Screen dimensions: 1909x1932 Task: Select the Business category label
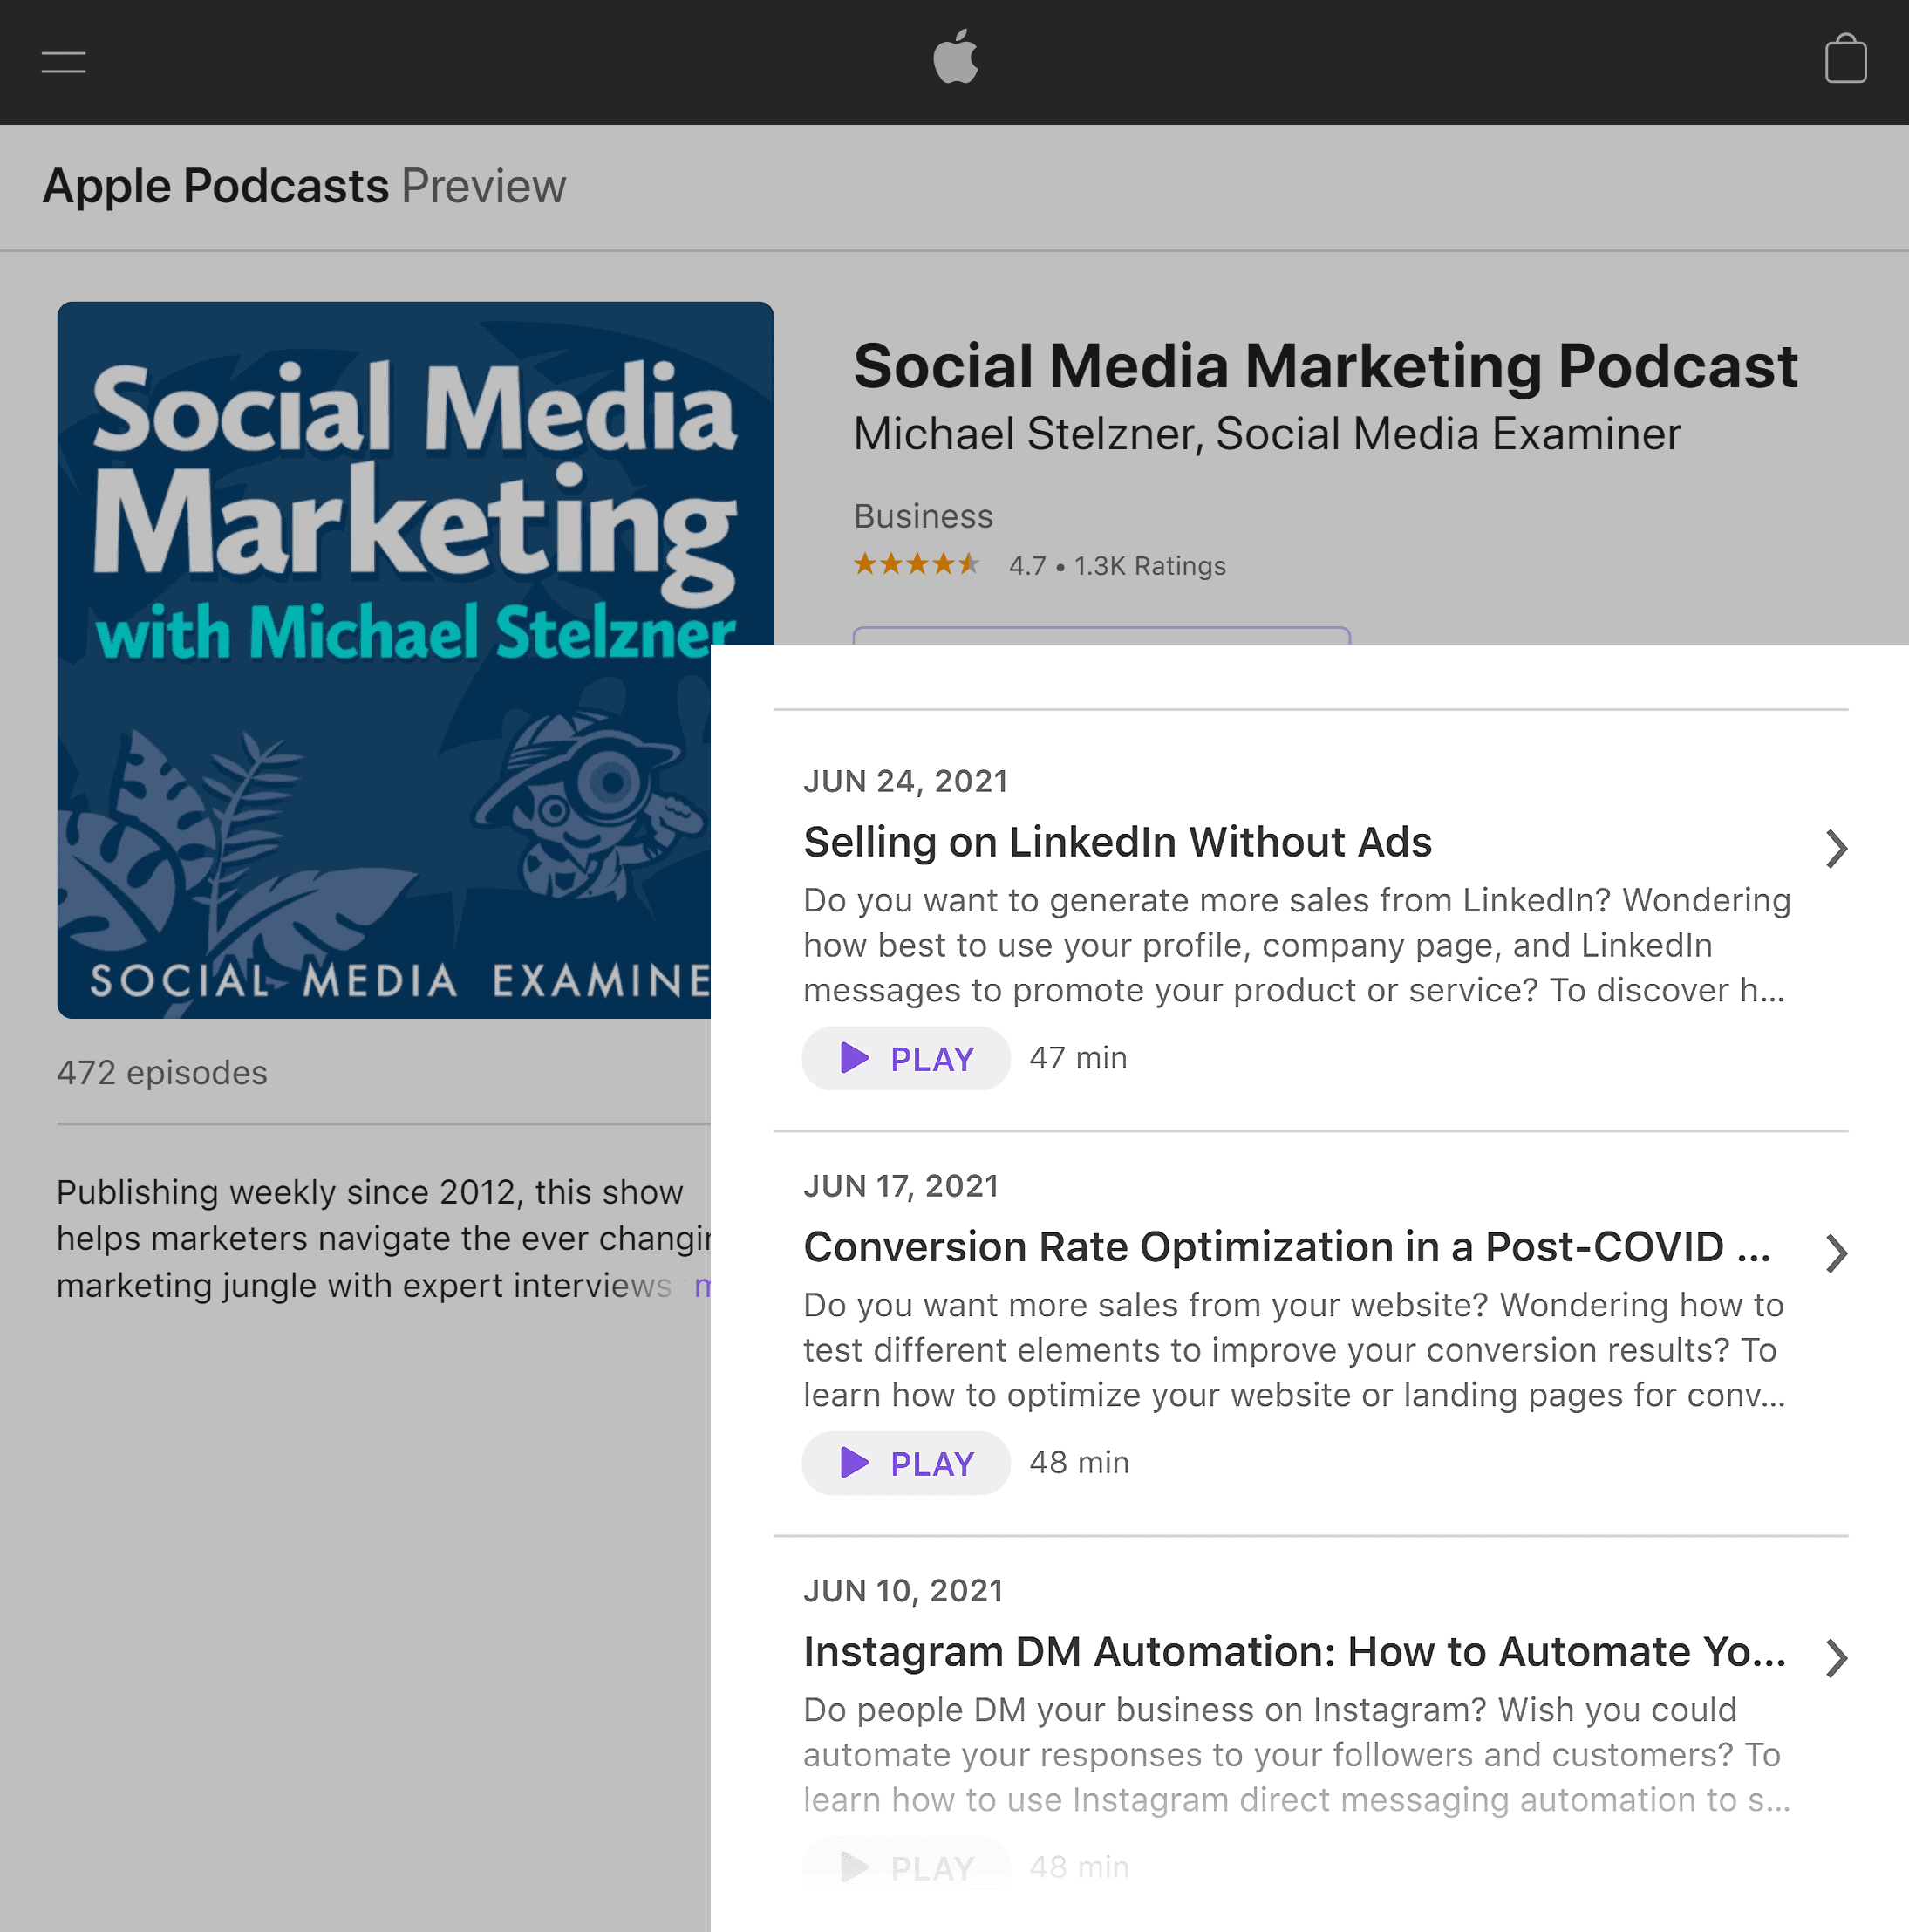click(922, 516)
